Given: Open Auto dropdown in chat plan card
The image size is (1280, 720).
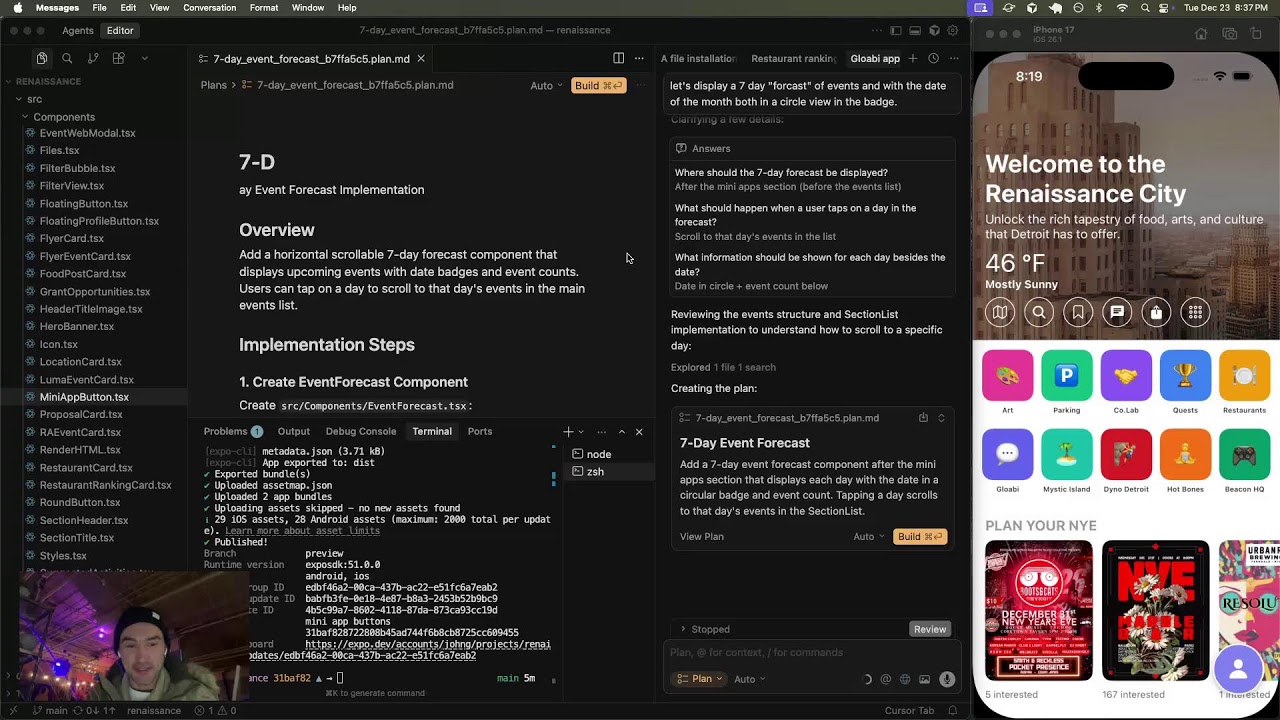Looking at the screenshot, I should tap(869, 536).
